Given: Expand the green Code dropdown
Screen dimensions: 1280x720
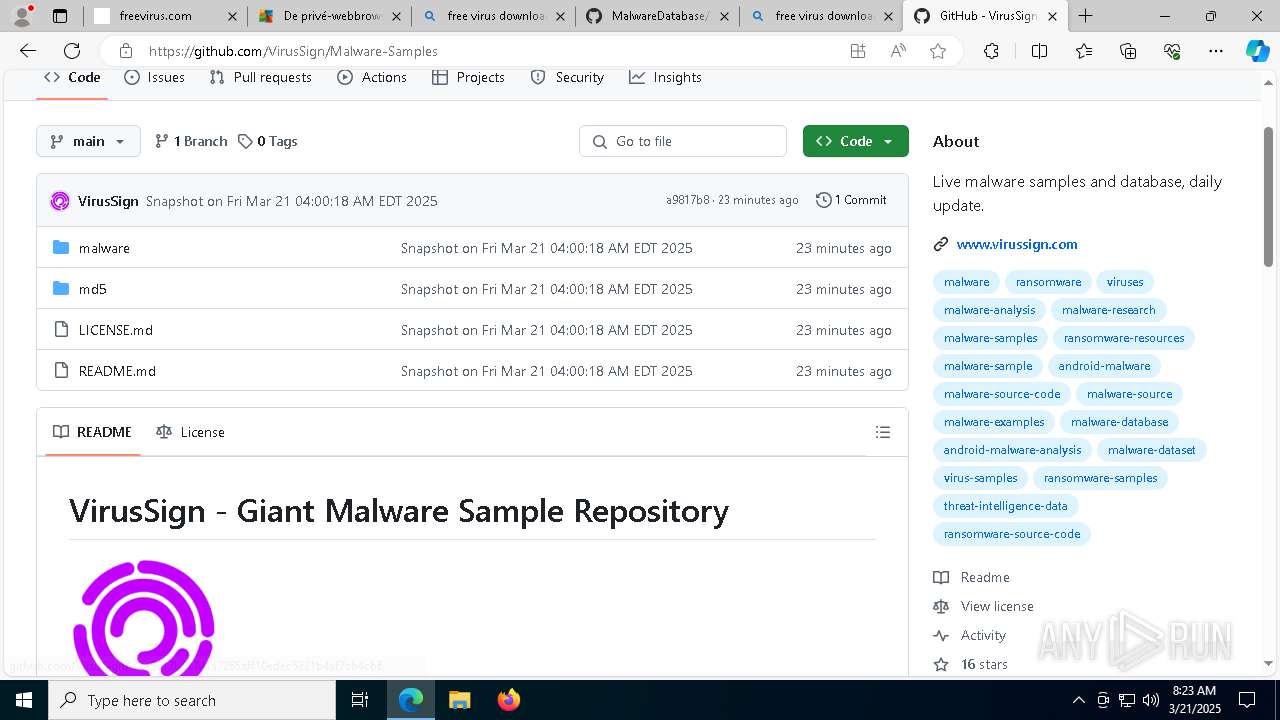Looking at the screenshot, I should [855, 141].
